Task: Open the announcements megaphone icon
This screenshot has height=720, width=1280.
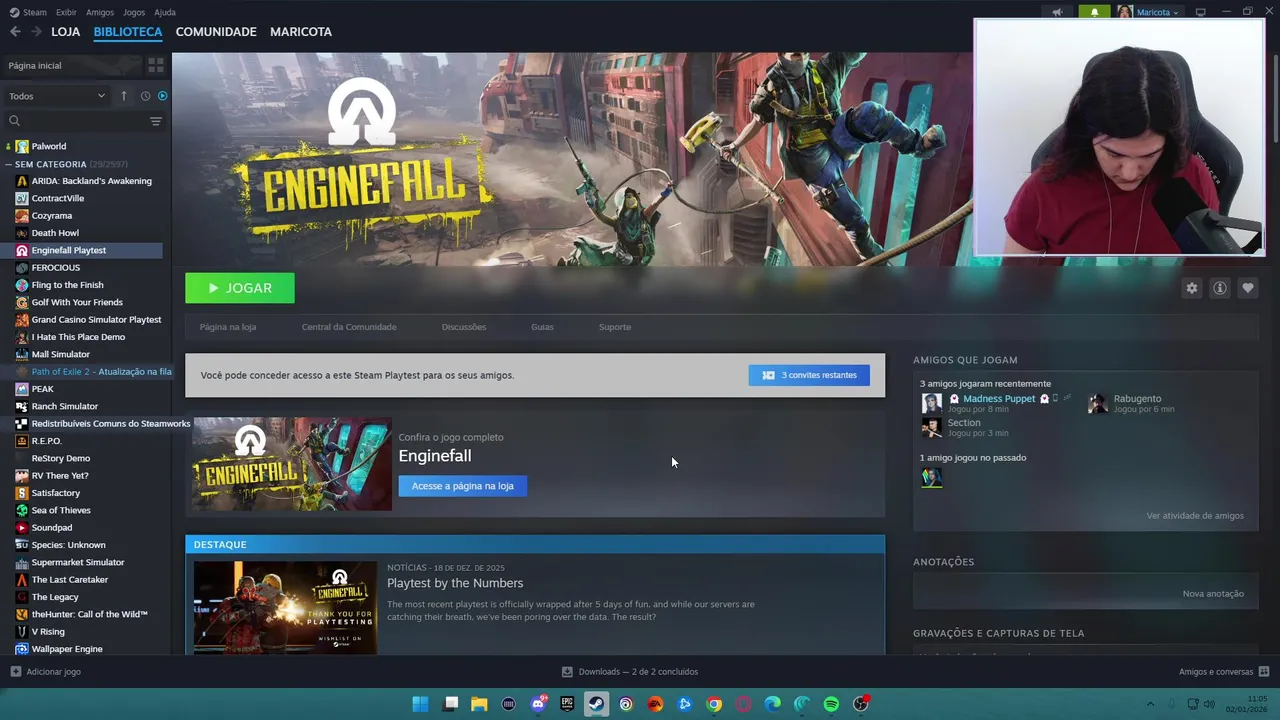Action: [1057, 12]
